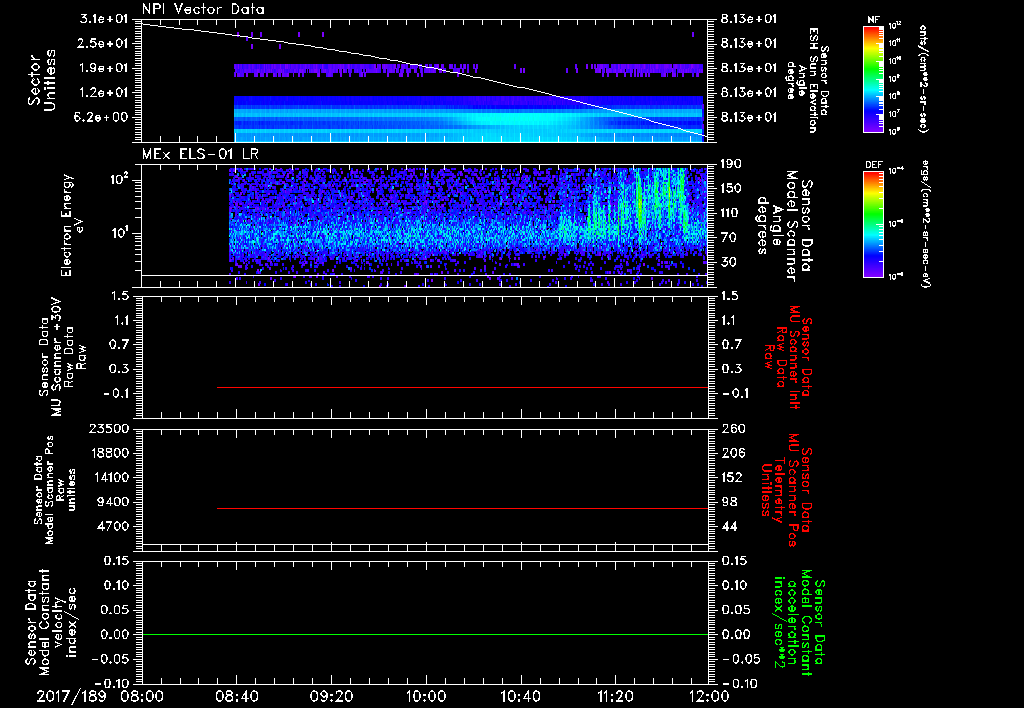
Task: Click the red 'MU Scanner Inh Raw Data' label
Action: click(x=787, y=357)
